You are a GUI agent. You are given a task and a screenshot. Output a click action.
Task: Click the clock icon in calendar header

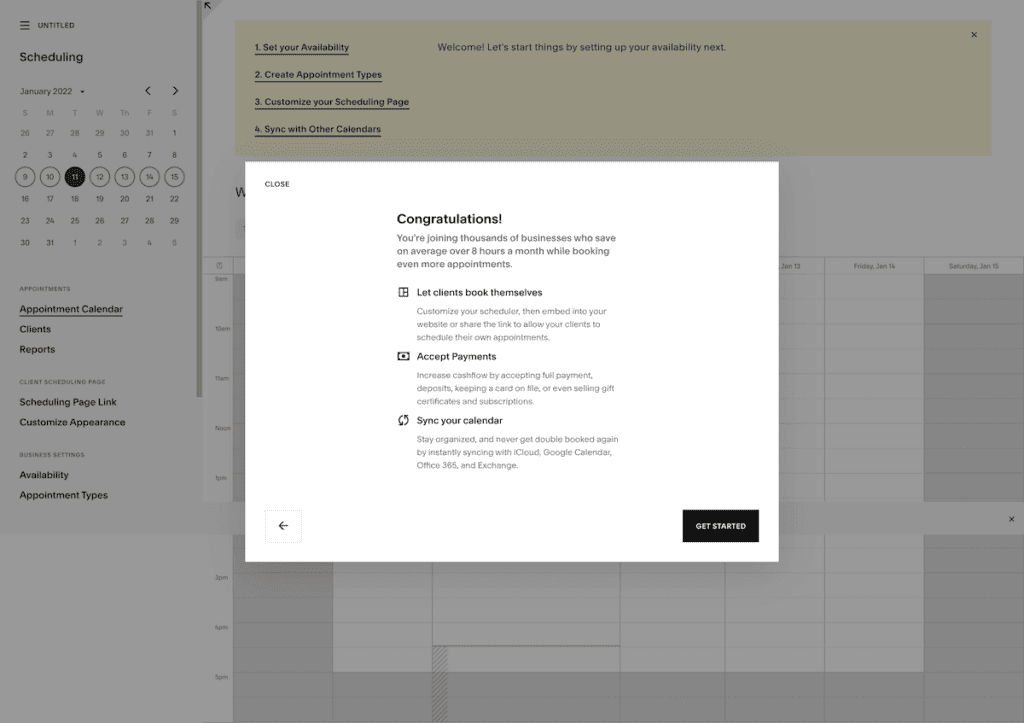(x=219, y=266)
